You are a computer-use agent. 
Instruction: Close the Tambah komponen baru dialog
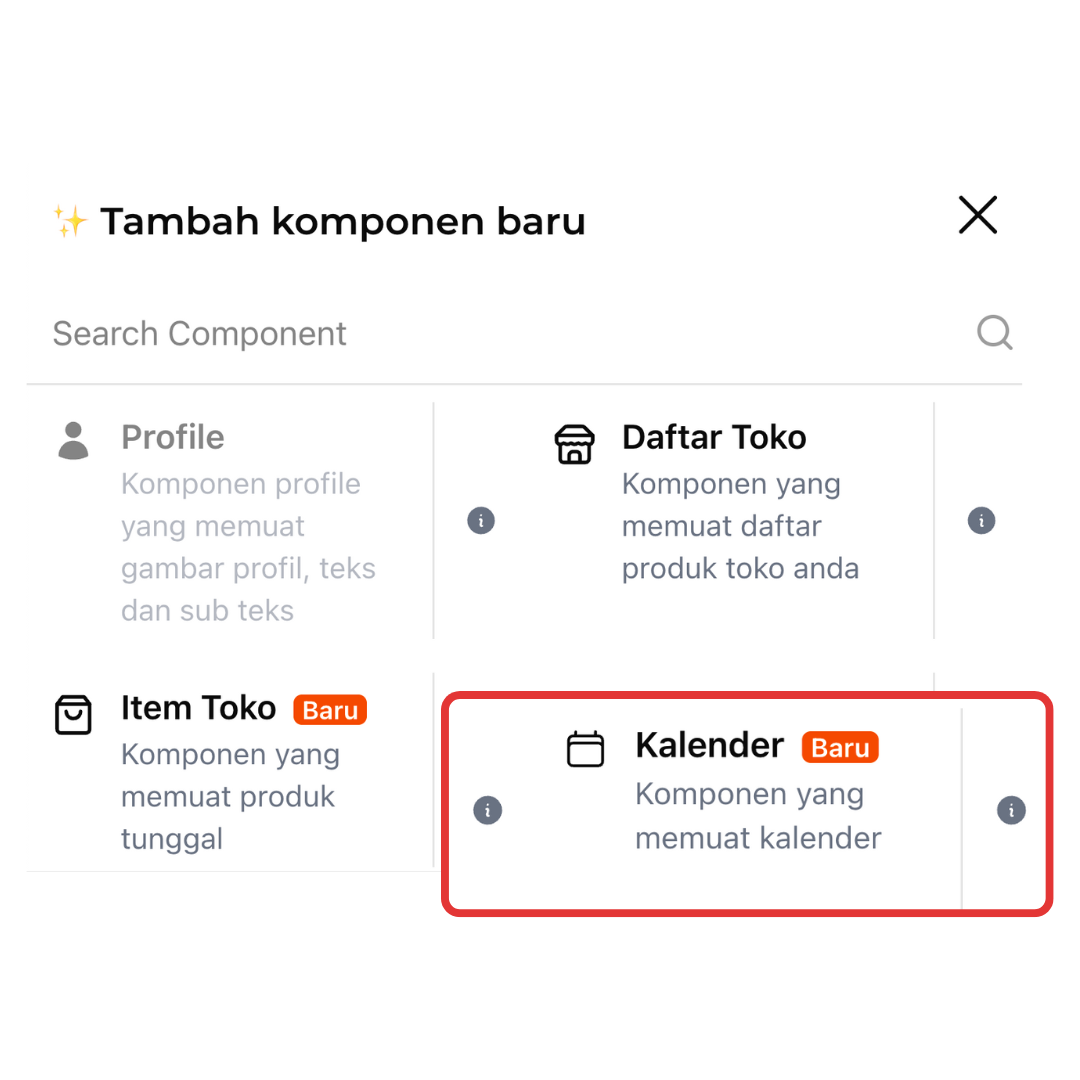[x=977, y=215]
